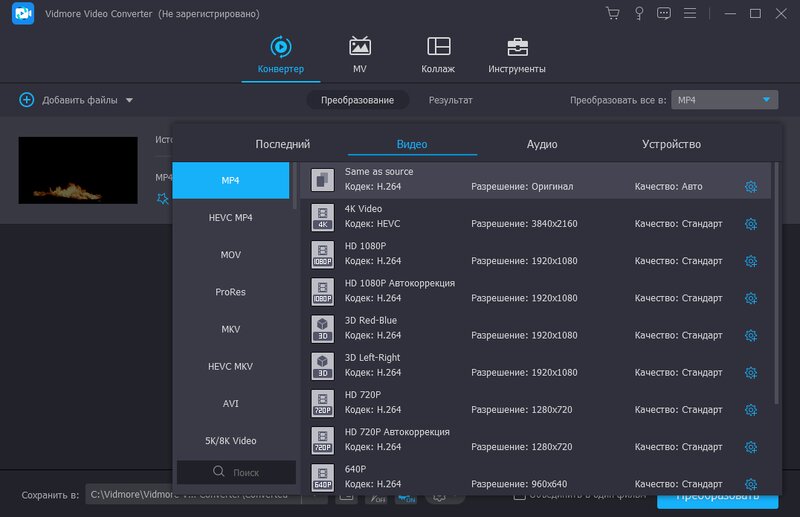
Task: Select 5K/8K Video format
Action: [231, 440]
